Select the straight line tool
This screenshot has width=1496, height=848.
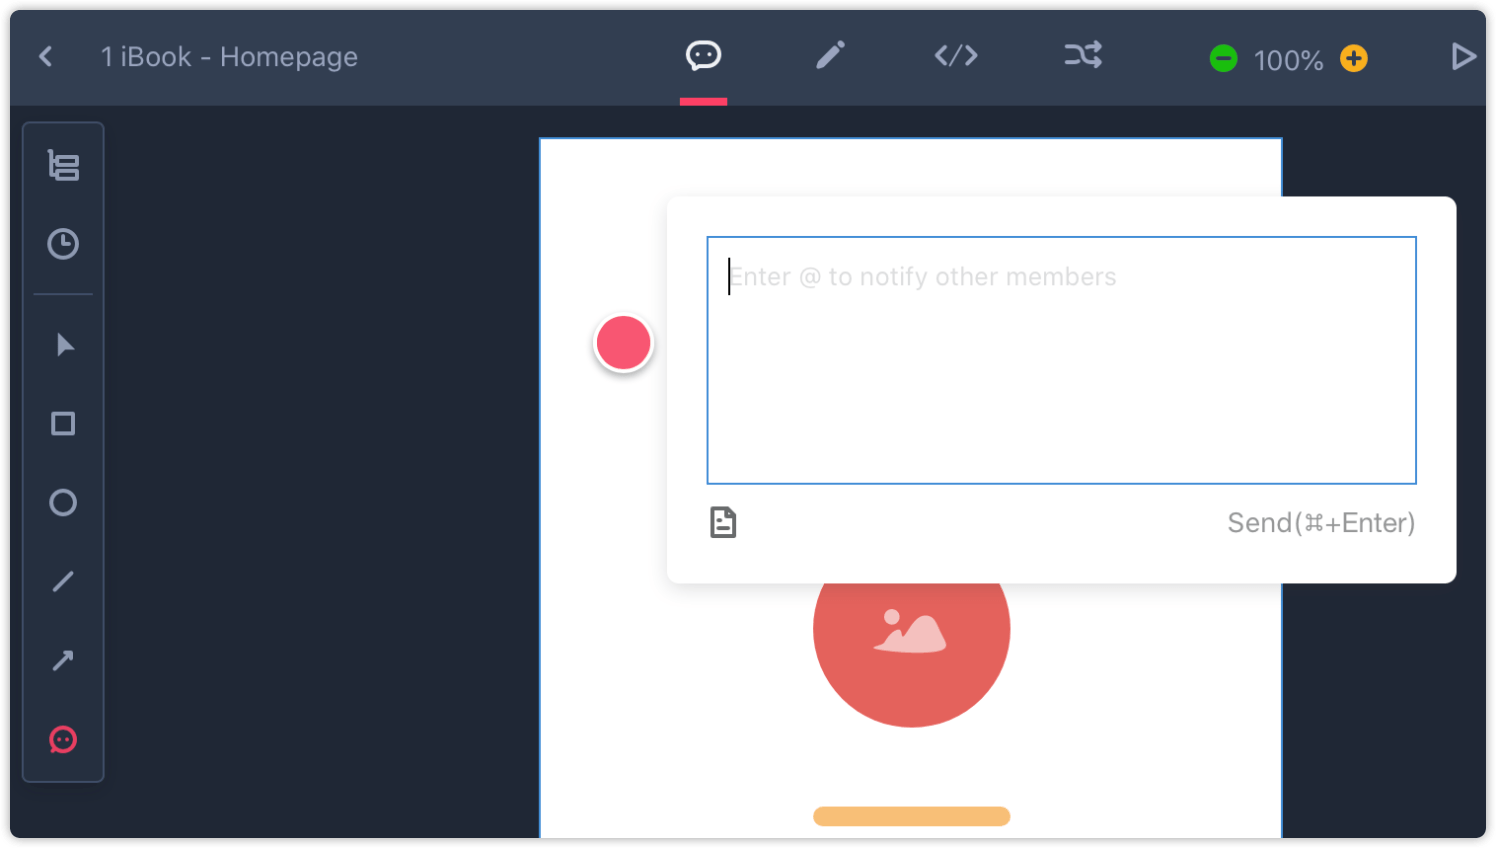63,581
